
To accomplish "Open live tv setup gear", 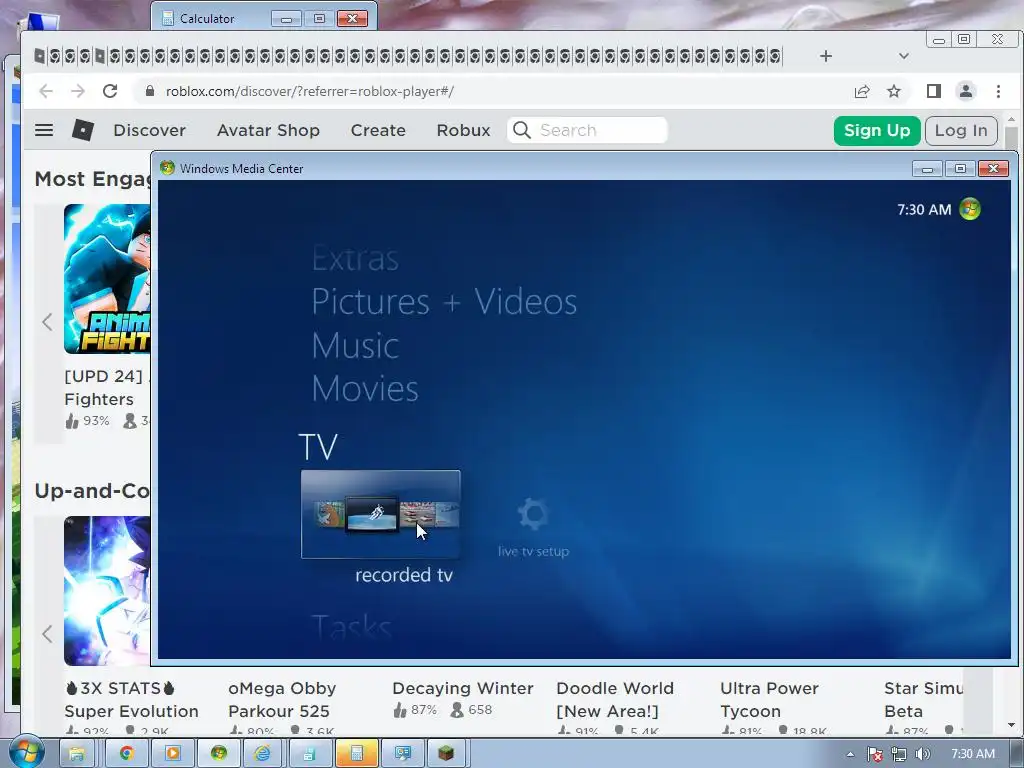I will coord(534,514).
